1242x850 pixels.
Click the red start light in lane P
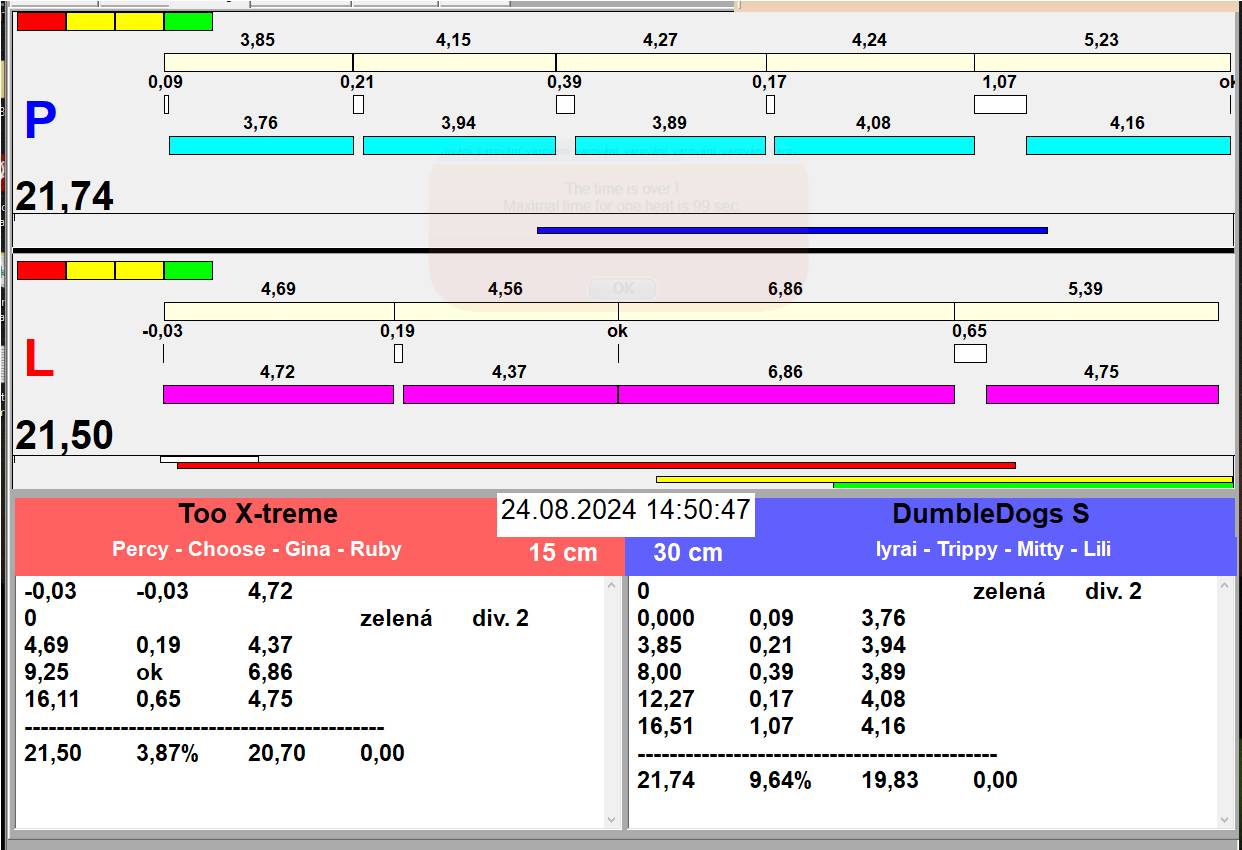(x=41, y=21)
